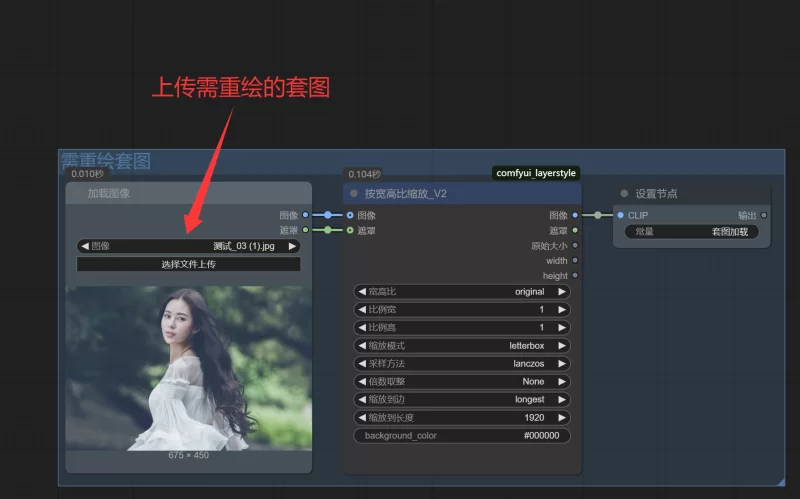This screenshot has width=800, height=499.
Task: Click the CLIP input port on 设置节点
Action: (620, 215)
